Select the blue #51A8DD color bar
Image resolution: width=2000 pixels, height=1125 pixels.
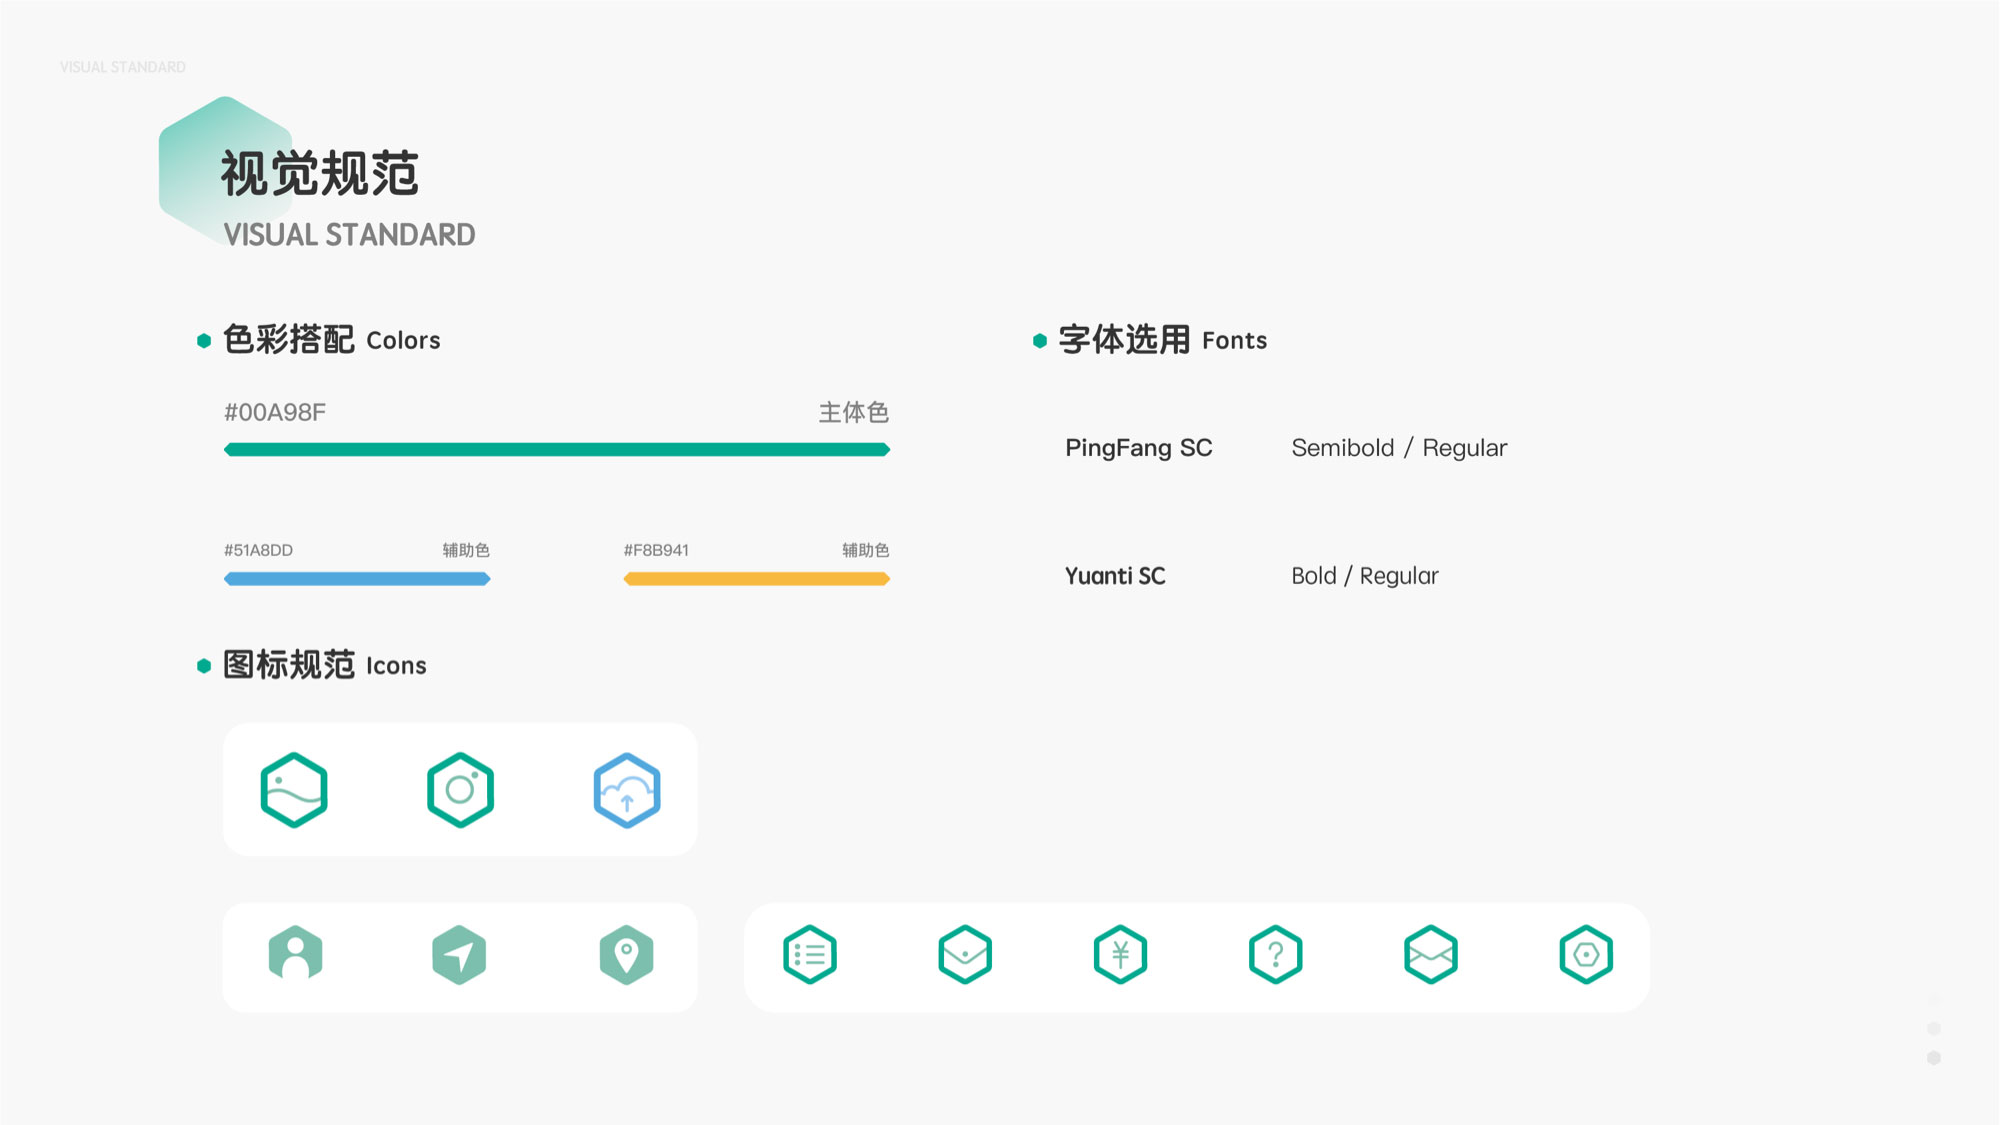[357, 578]
